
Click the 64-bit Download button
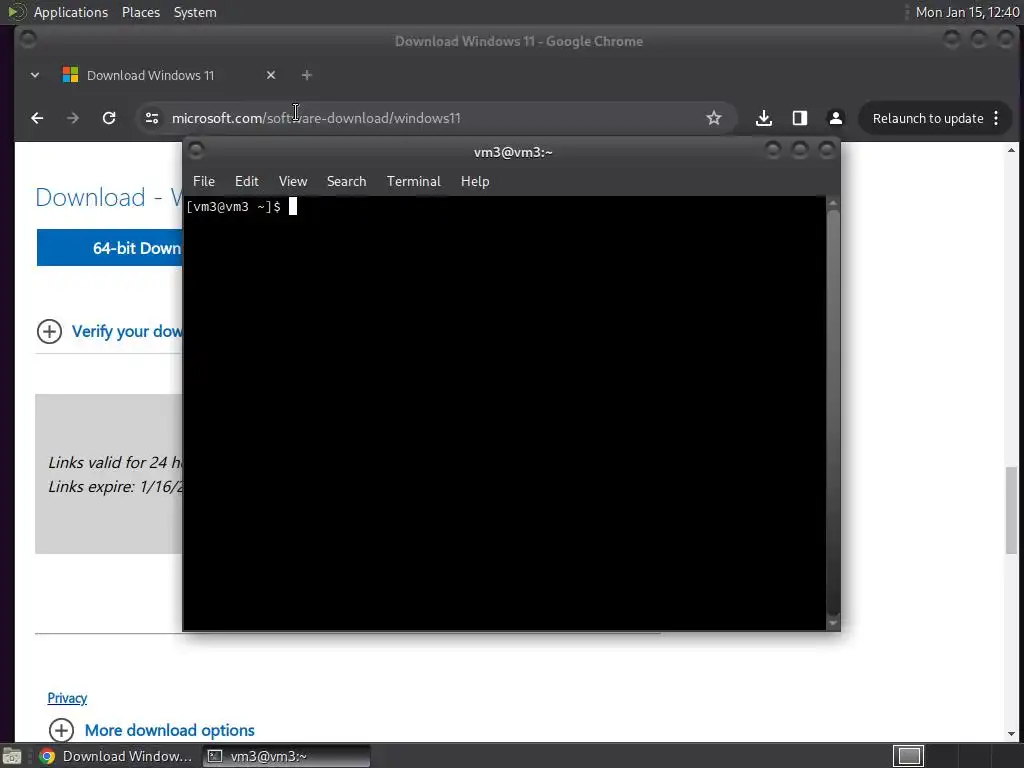coord(110,248)
